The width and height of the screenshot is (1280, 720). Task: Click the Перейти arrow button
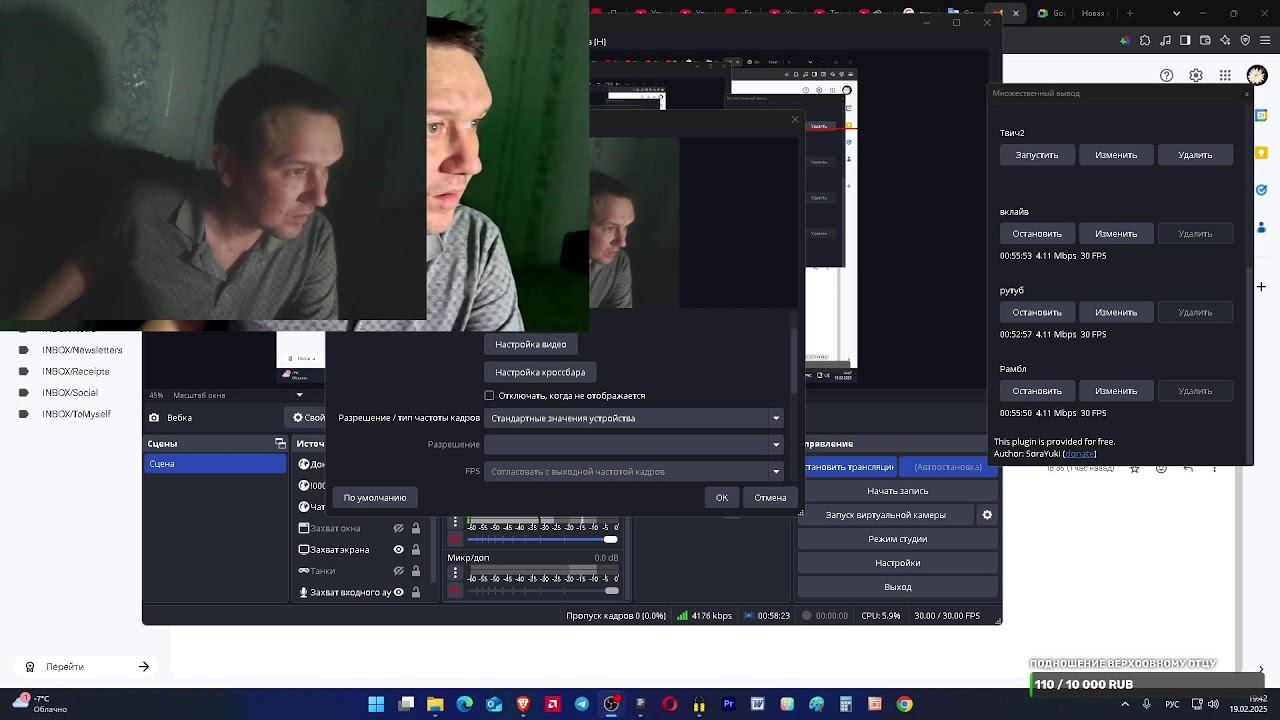coord(144,667)
